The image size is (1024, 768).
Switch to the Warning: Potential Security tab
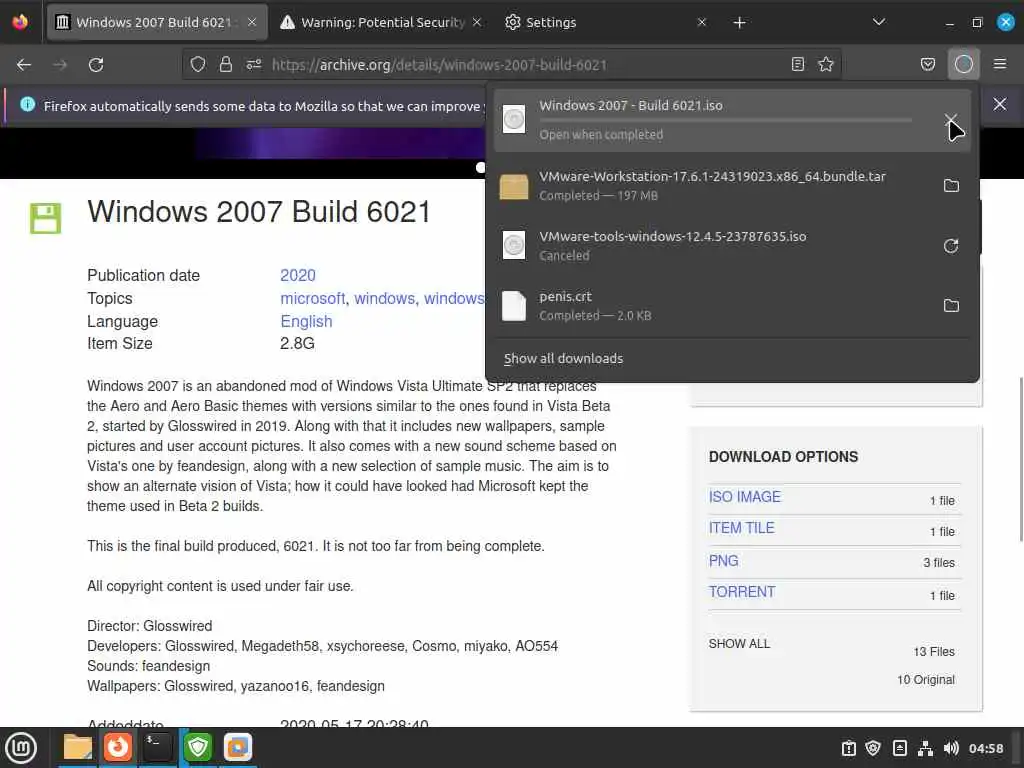pos(382,22)
